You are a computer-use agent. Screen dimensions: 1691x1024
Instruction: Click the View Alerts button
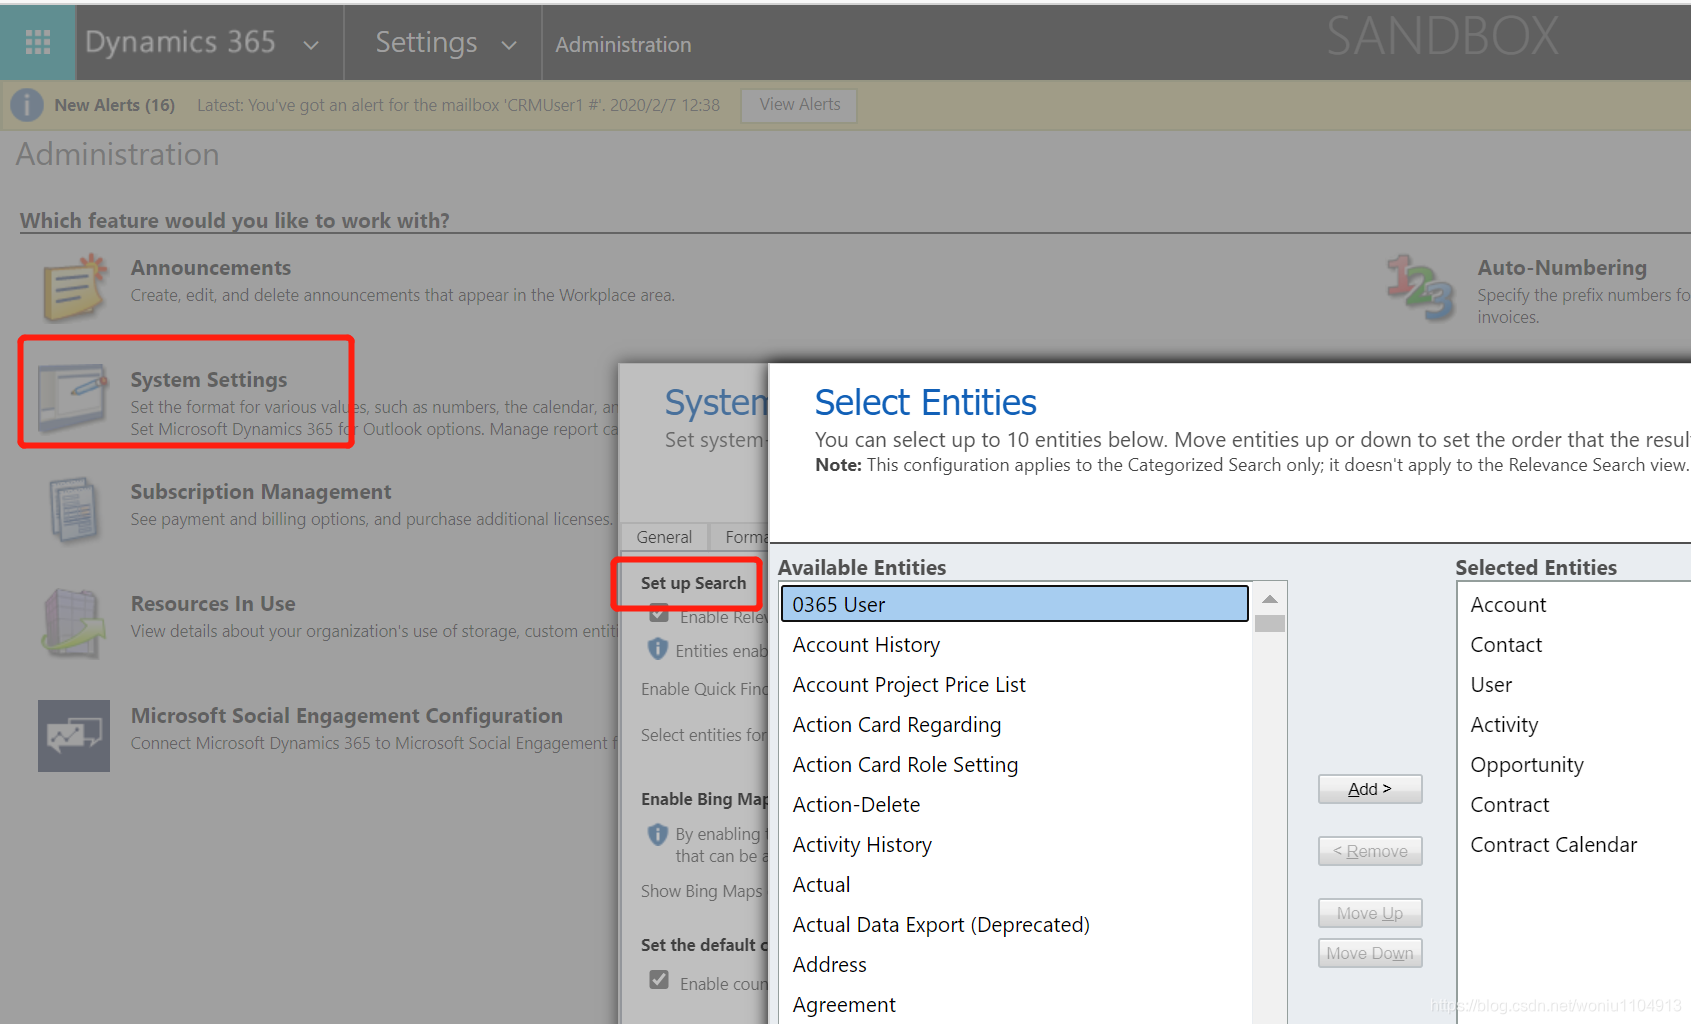pos(799,105)
